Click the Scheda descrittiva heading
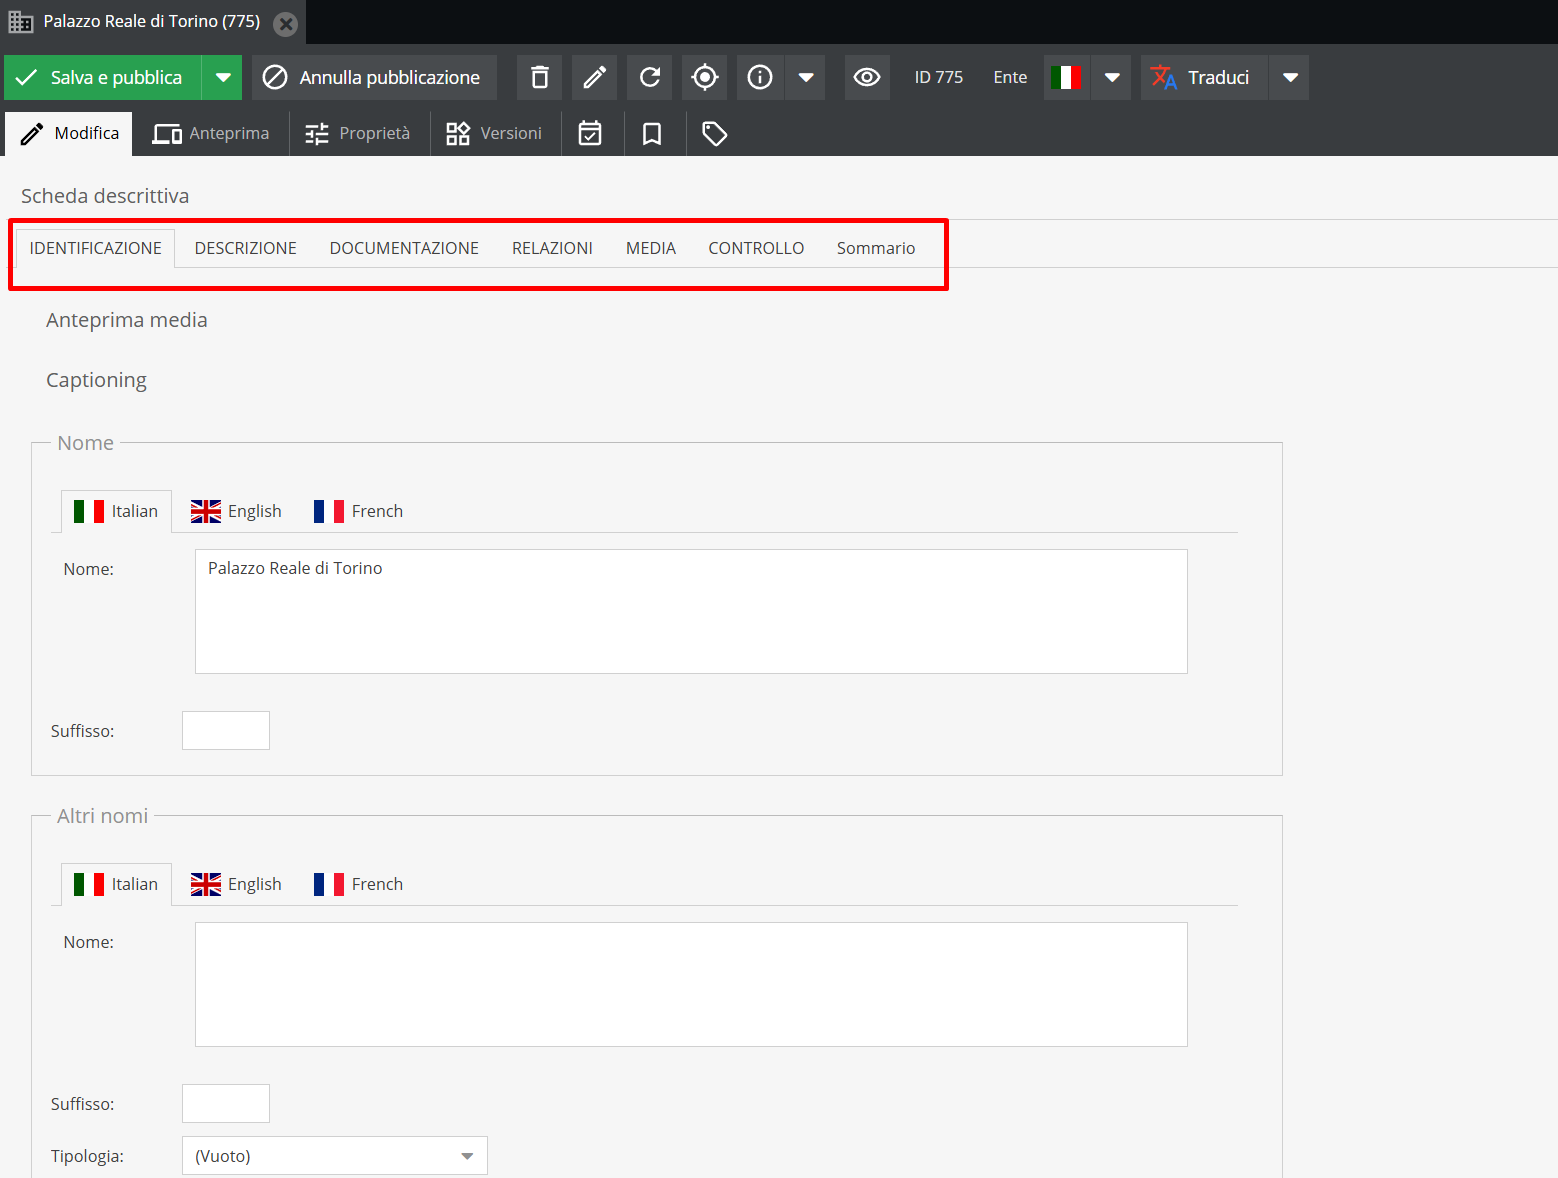The width and height of the screenshot is (1558, 1178). click(x=105, y=196)
